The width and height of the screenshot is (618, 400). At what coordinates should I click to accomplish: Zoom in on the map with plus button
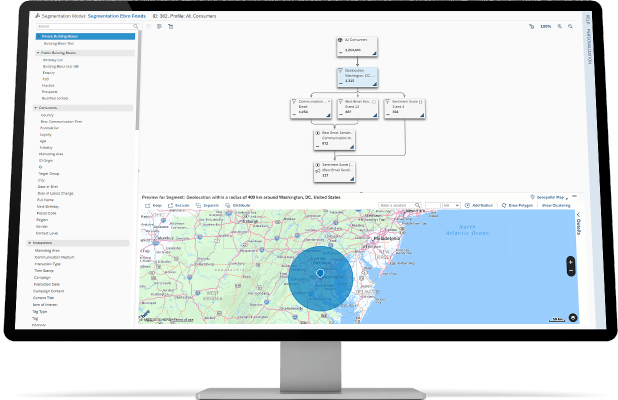(571, 262)
